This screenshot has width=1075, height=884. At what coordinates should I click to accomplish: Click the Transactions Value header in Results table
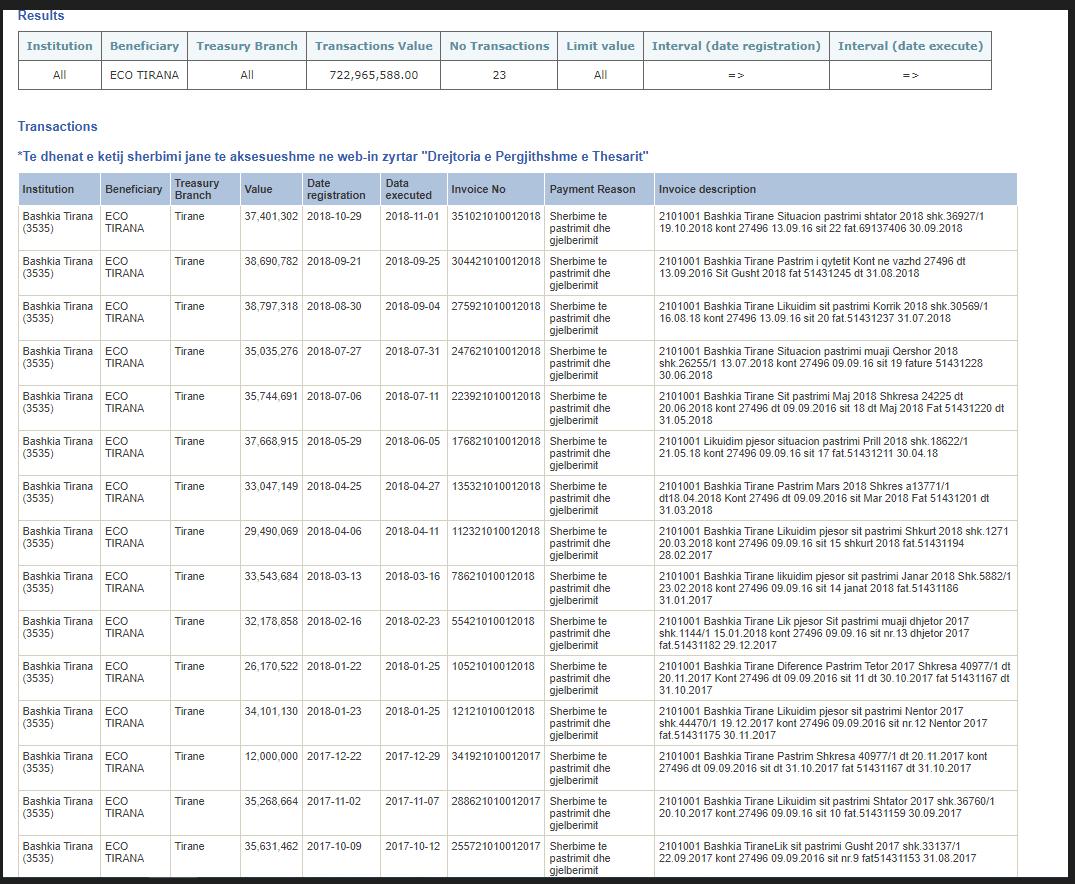tap(373, 46)
